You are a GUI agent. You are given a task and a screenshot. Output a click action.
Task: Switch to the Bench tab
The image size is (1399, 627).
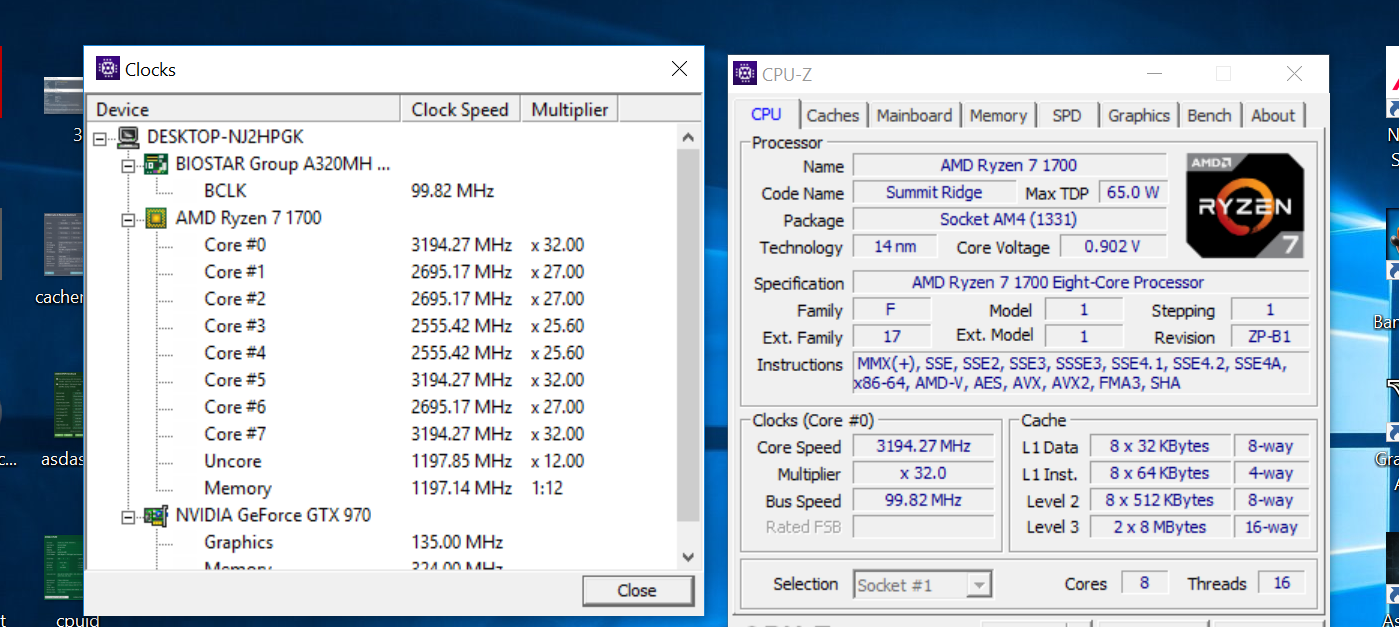click(x=1209, y=116)
